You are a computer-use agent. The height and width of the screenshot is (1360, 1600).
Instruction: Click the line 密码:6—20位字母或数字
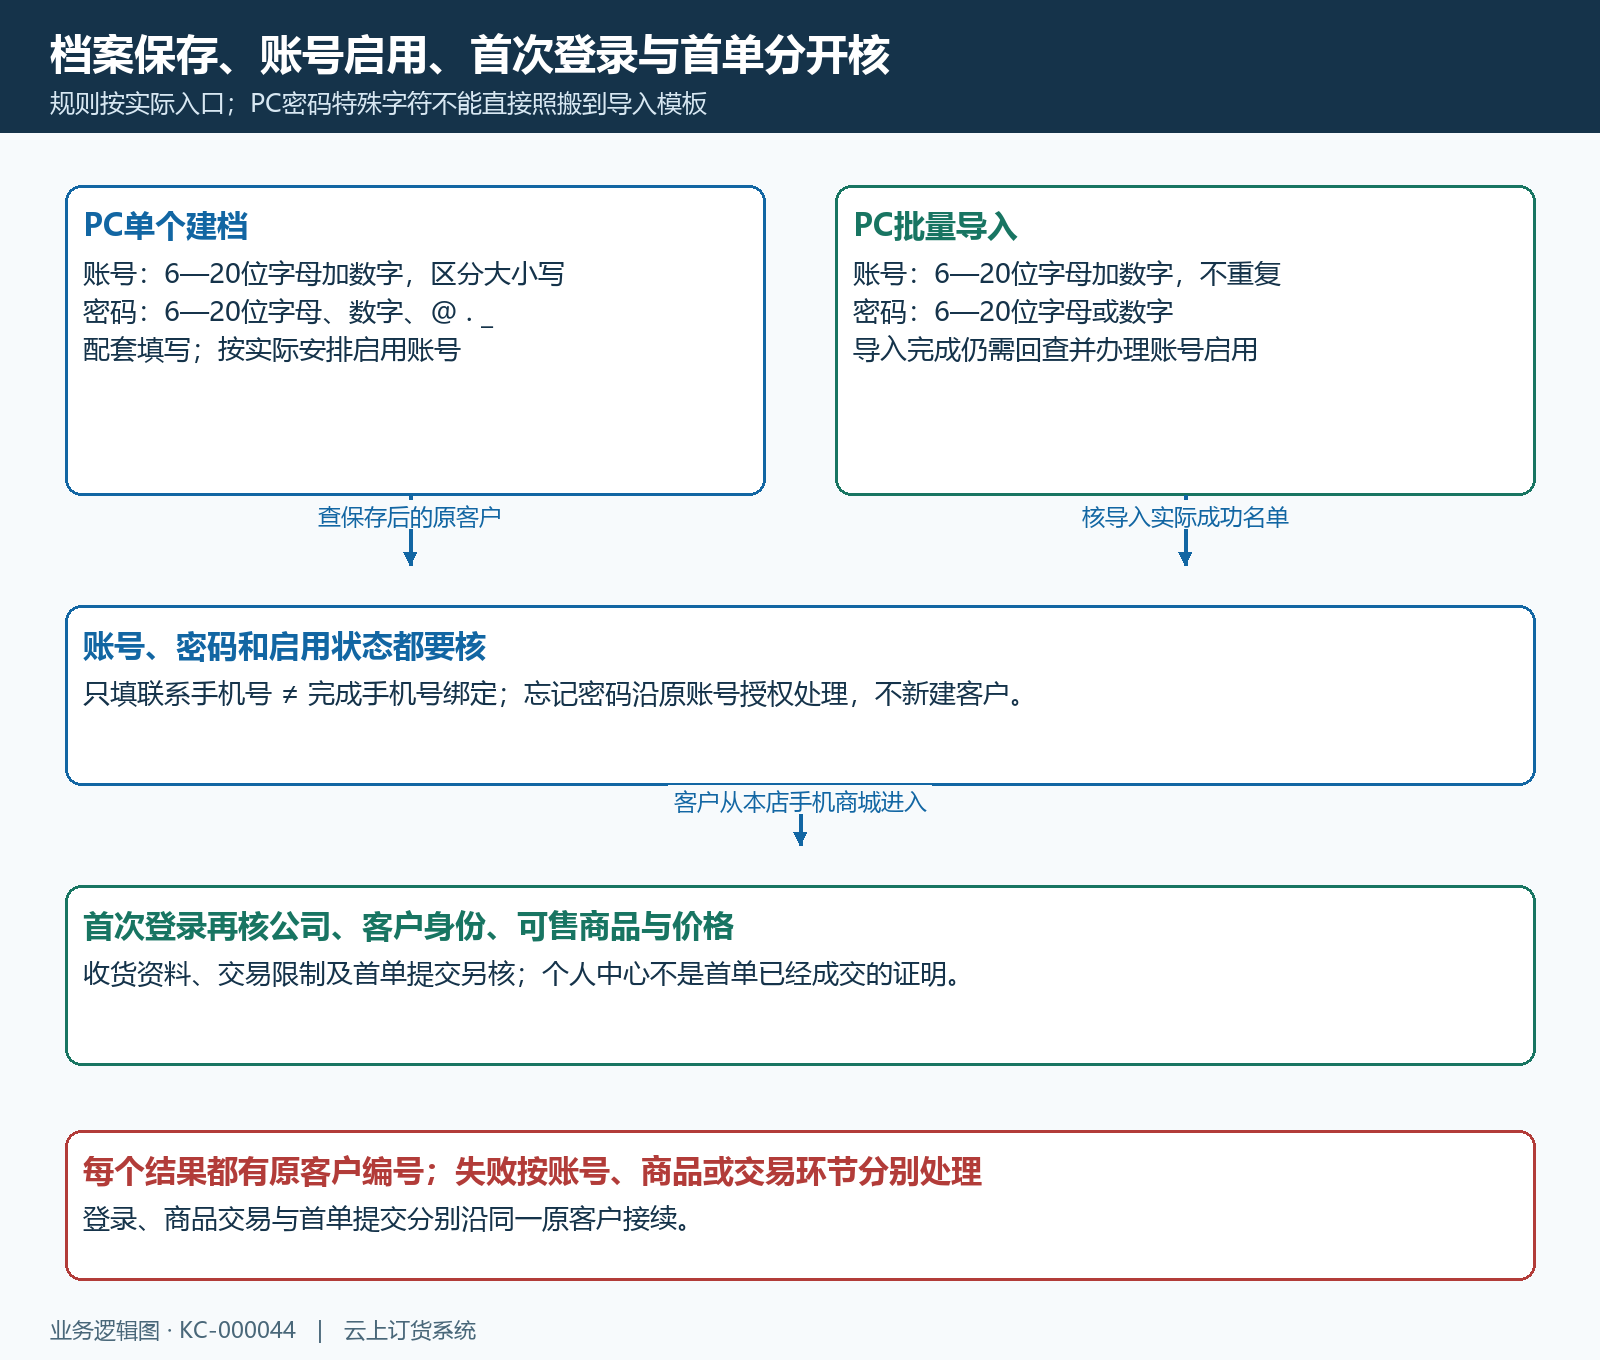coord(1013,312)
